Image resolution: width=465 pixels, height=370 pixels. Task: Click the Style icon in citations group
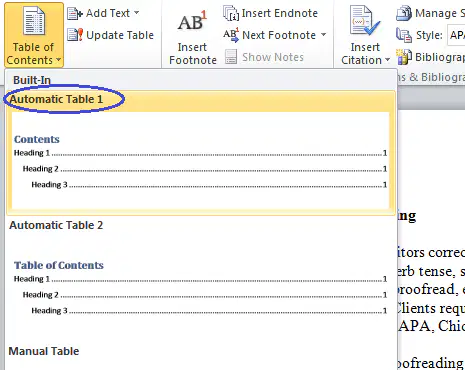point(404,35)
